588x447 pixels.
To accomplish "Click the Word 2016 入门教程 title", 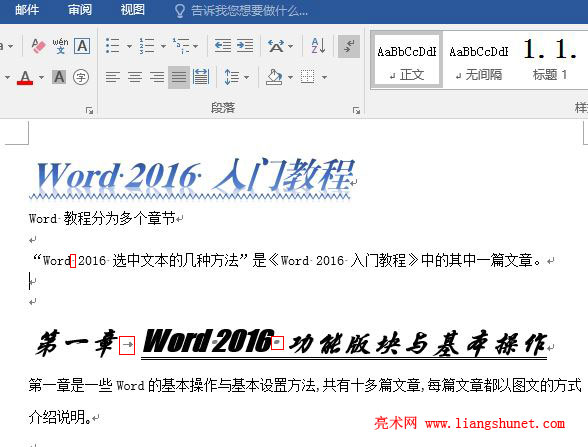I will tap(195, 175).
